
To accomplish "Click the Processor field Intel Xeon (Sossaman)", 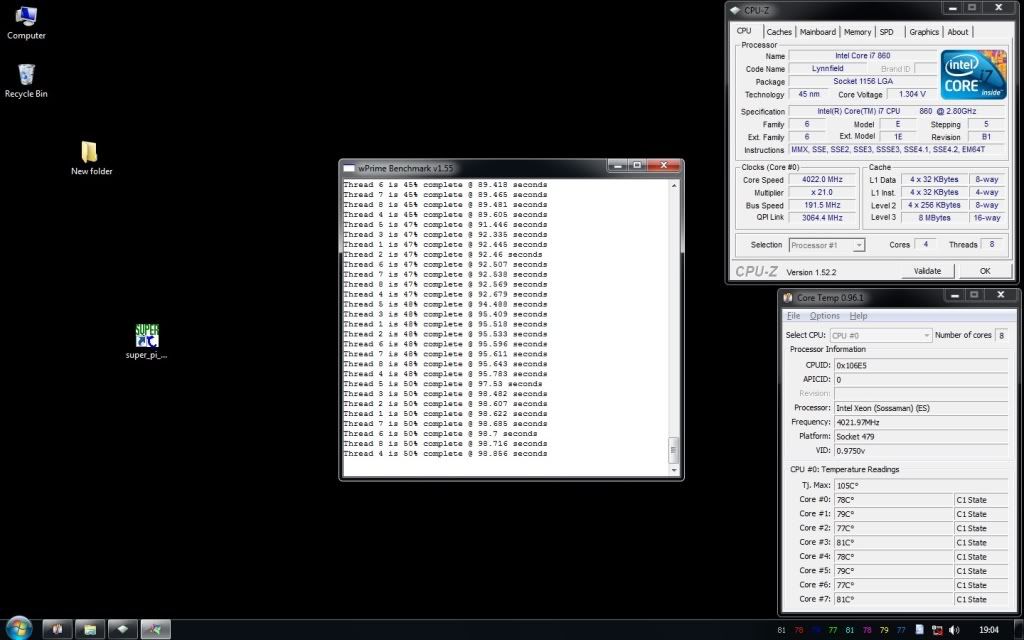I will [921, 408].
